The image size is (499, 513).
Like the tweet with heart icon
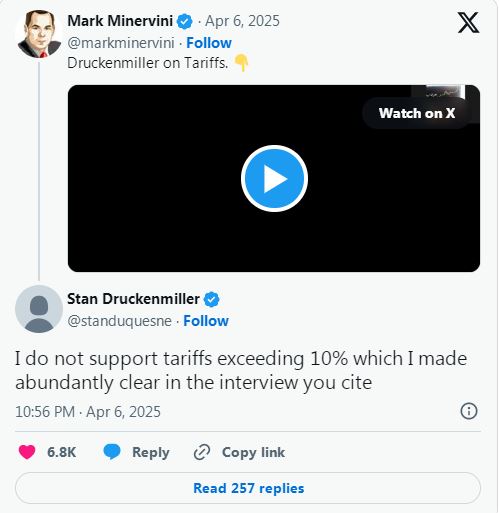(x=27, y=452)
